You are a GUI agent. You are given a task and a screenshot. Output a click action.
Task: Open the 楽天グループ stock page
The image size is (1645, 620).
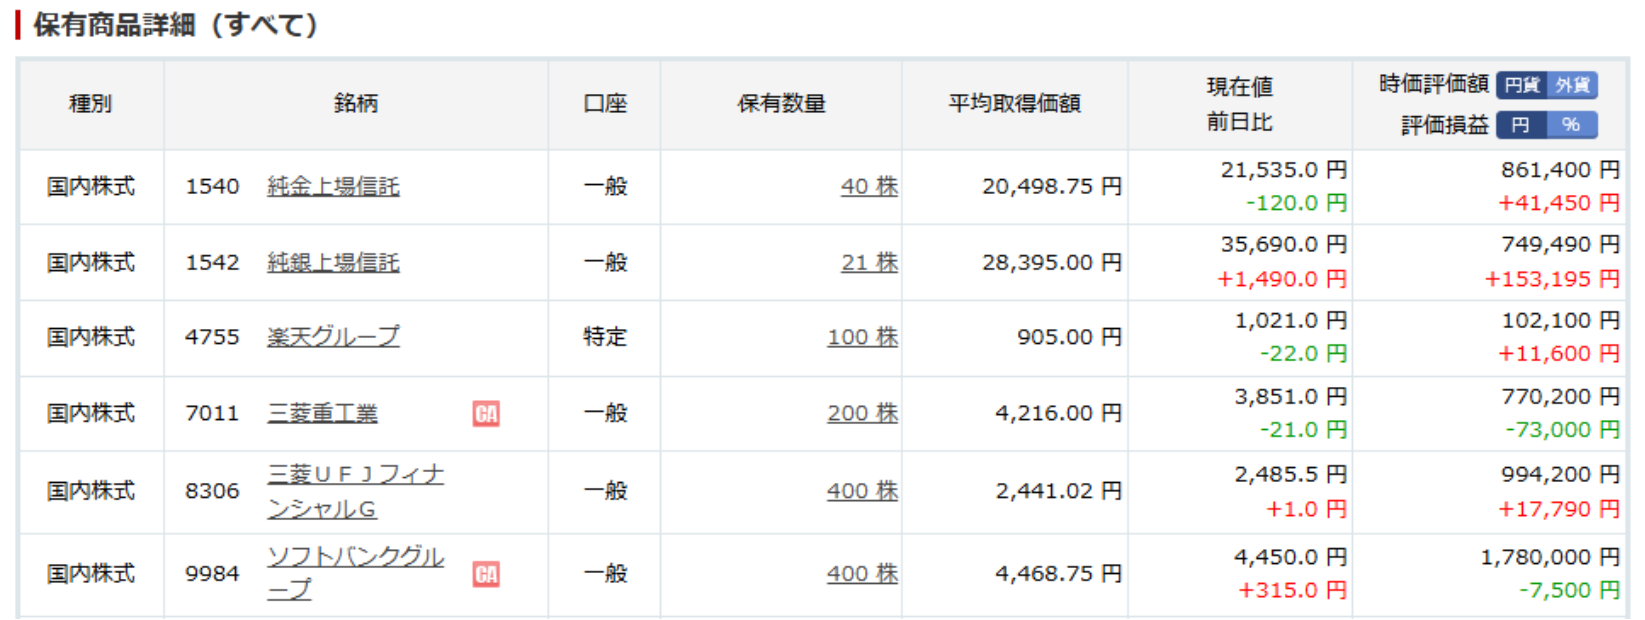(x=332, y=337)
